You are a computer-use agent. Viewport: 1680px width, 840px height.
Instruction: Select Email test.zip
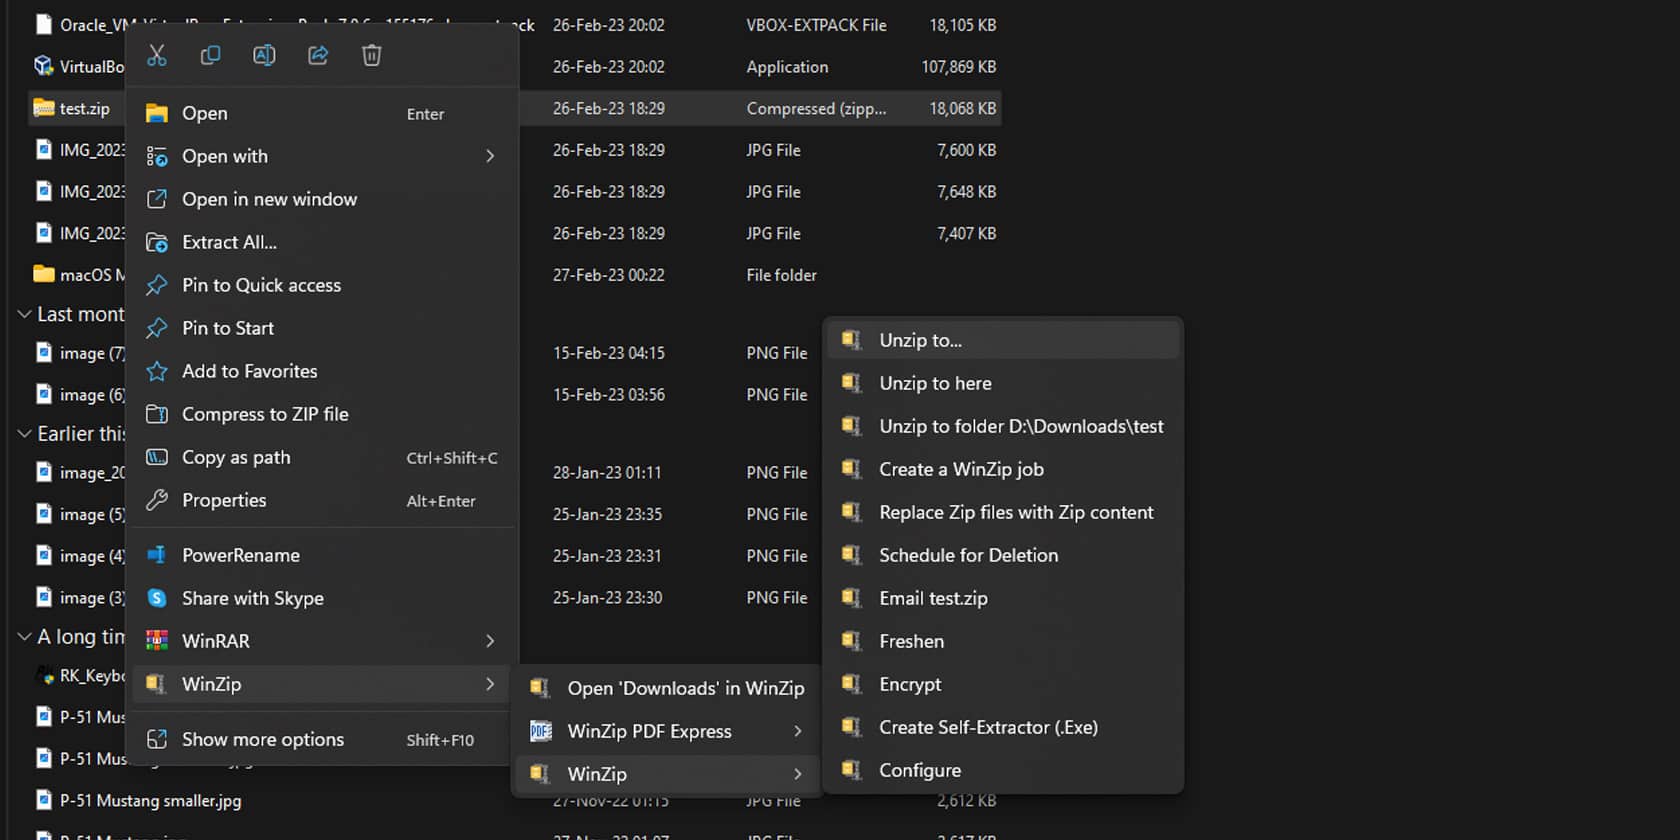1003,598
